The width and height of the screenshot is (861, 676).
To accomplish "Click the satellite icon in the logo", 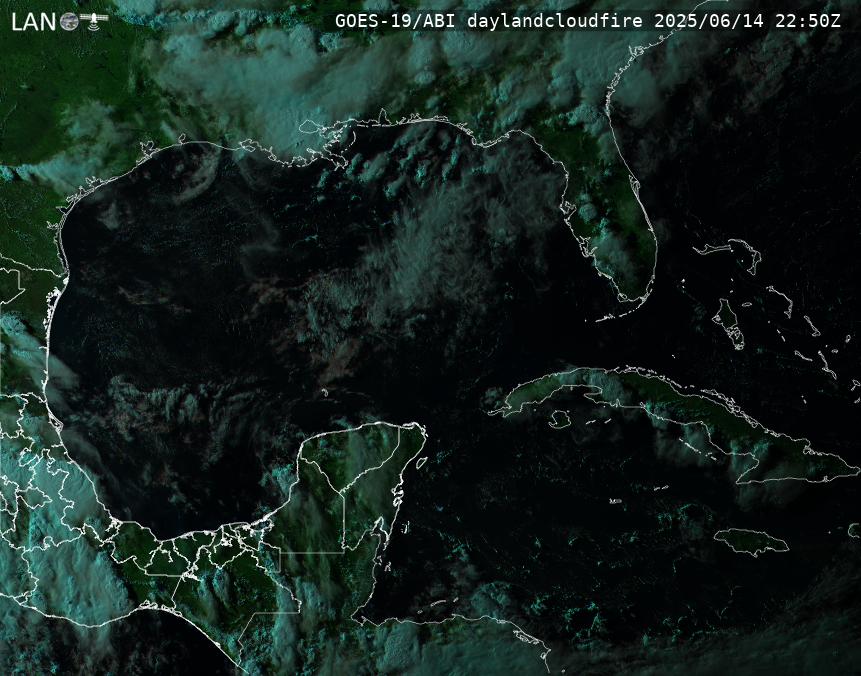I will 94,20.
